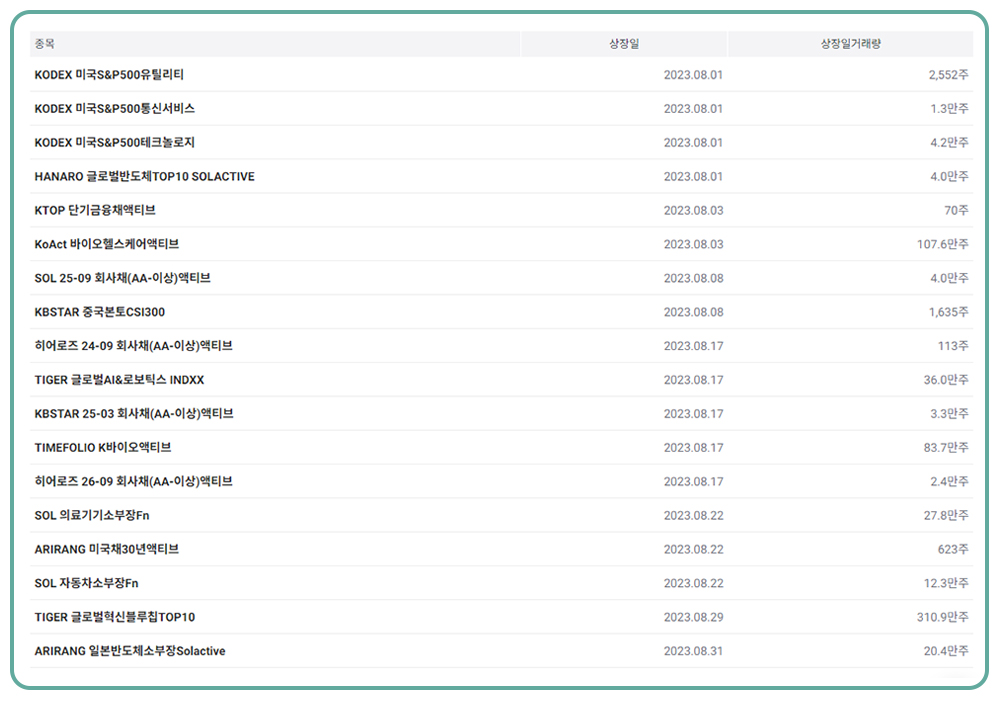
Task: Open KODEX 미국S&P500유틸리티 entry
Action: click(109, 75)
